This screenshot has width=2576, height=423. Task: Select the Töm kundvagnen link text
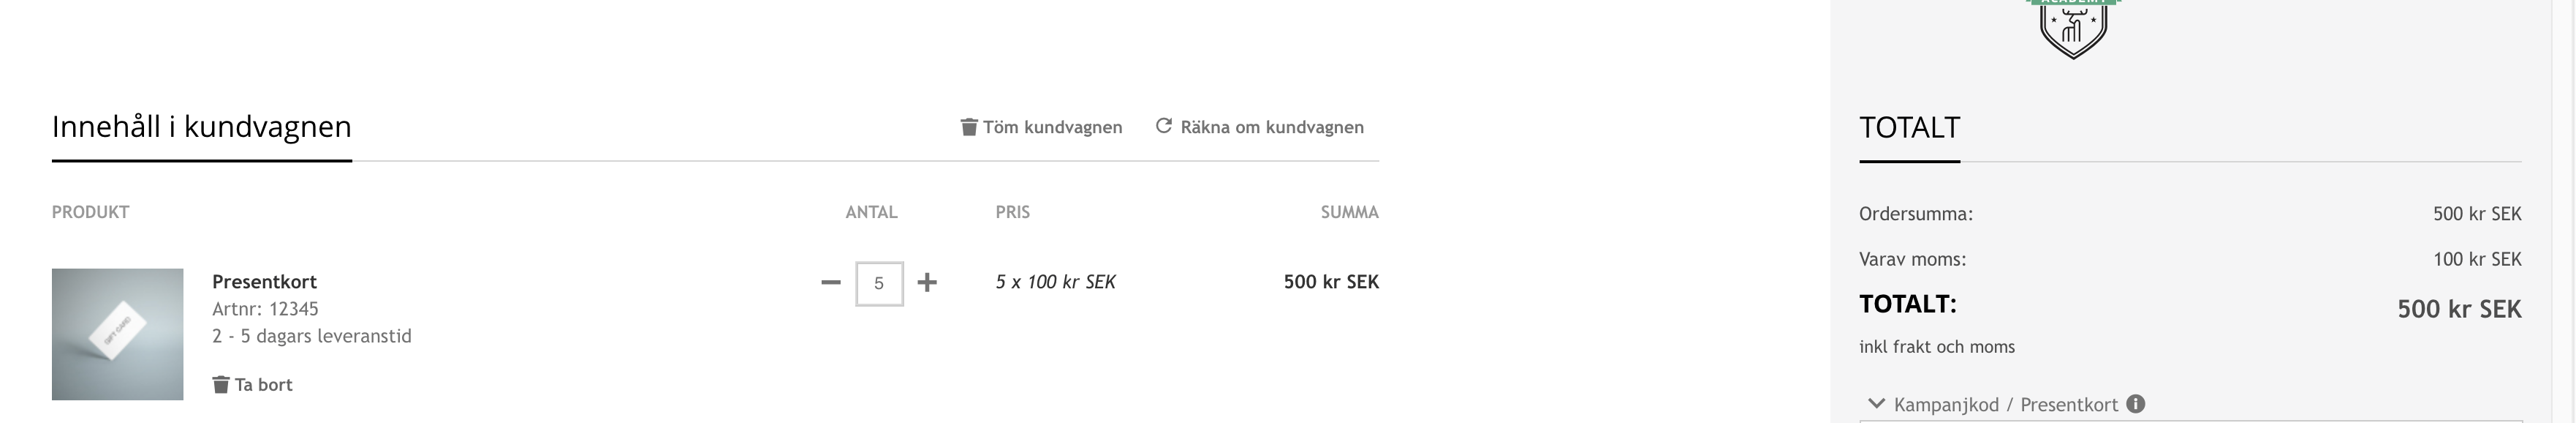[x=1052, y=127]
